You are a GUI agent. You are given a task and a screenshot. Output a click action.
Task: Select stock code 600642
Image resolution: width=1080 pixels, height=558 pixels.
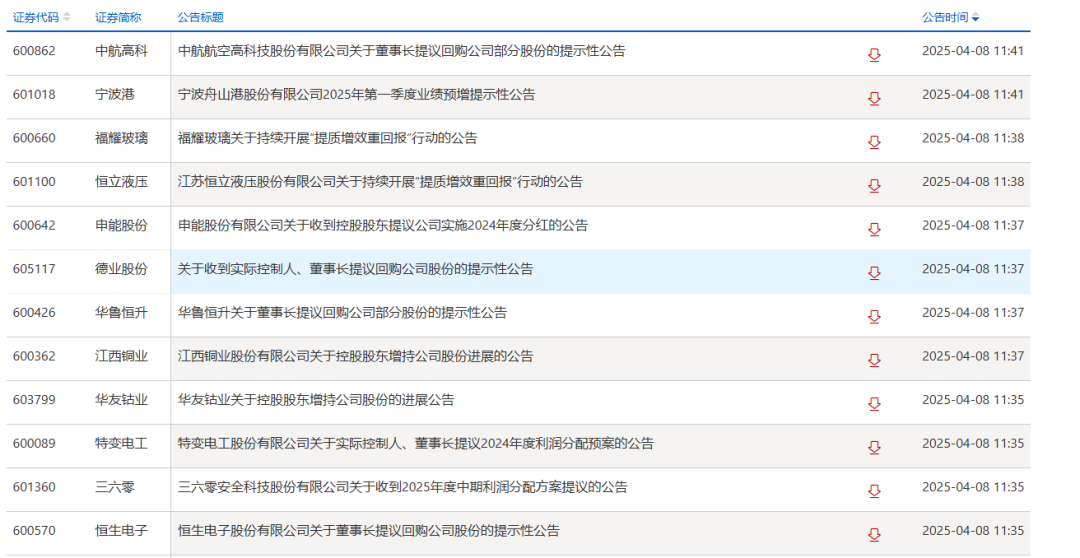point(34,225)
